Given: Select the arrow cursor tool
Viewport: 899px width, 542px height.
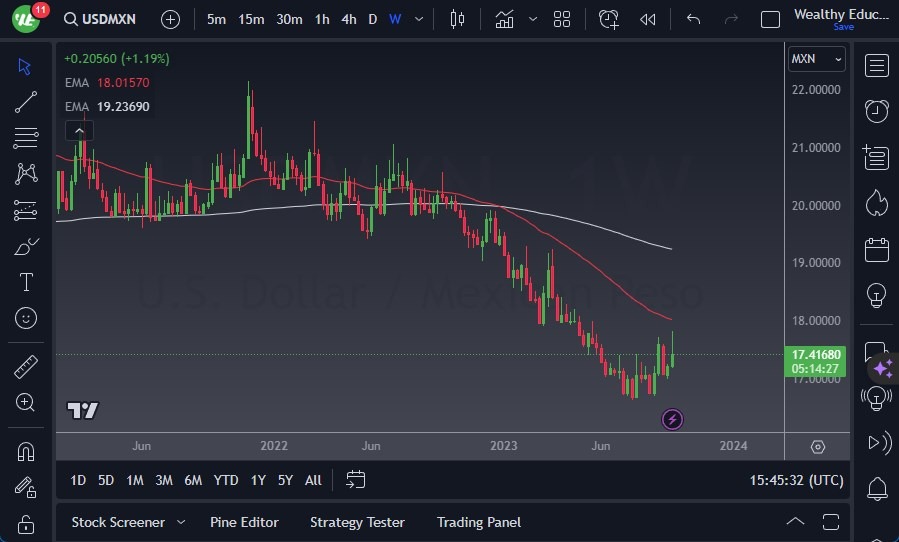Looking at the screenshot, I should 25,67.
